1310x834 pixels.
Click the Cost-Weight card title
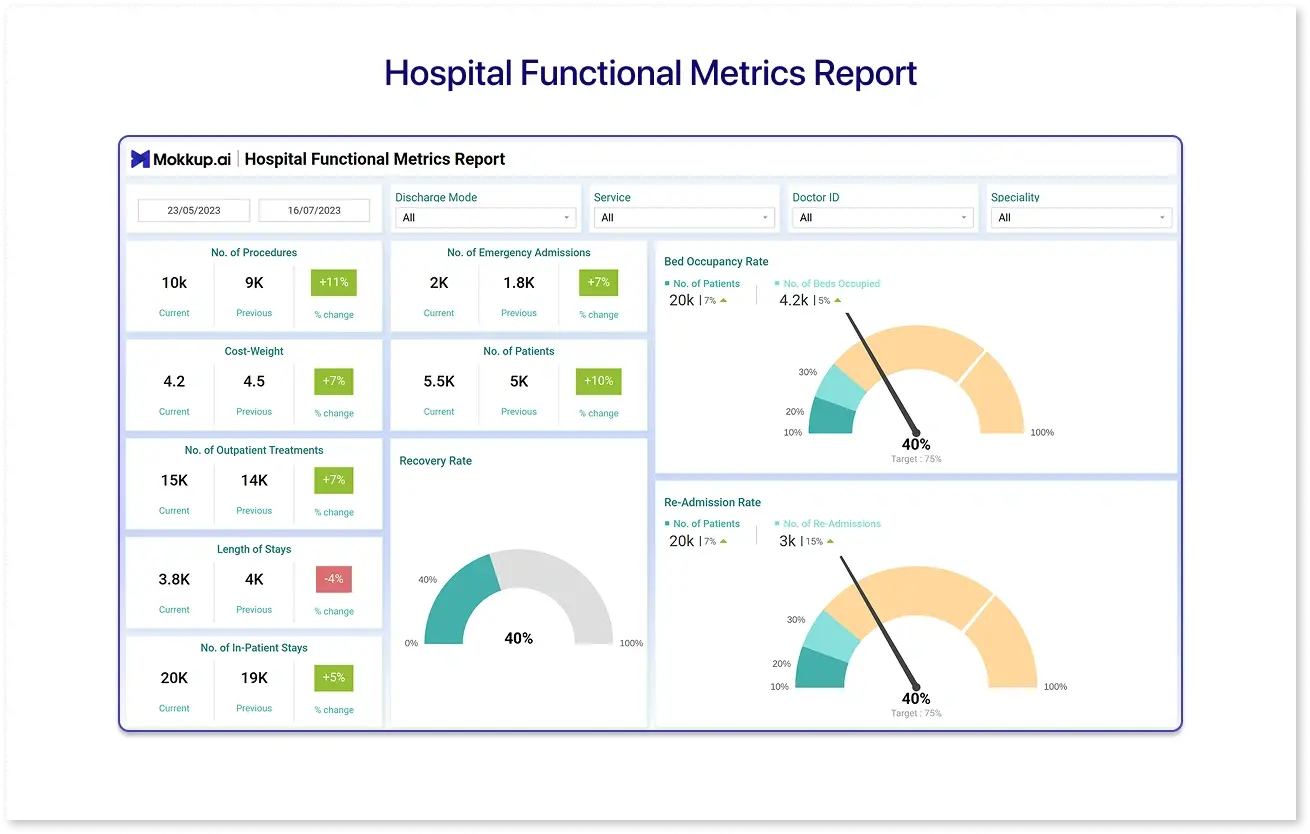coord(254,352)
